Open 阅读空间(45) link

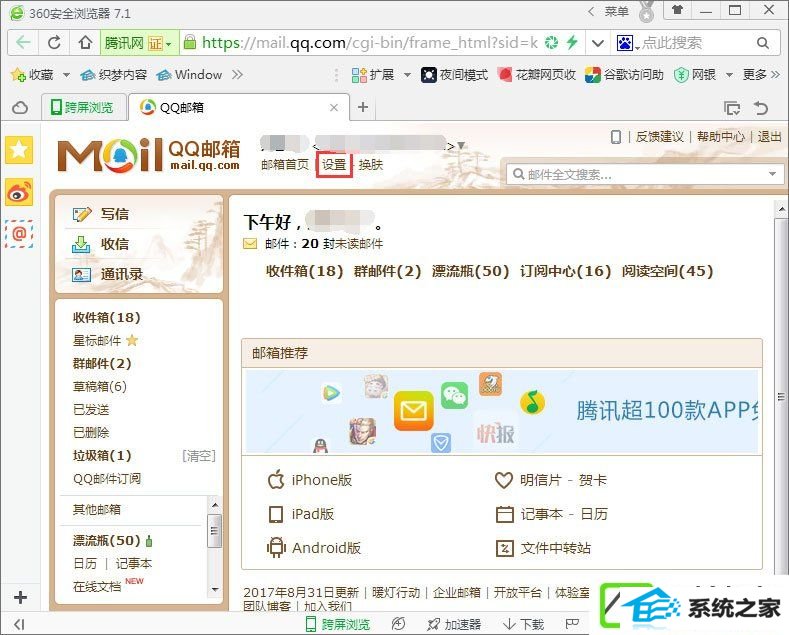pyautogui.click(x=667, y=271)
